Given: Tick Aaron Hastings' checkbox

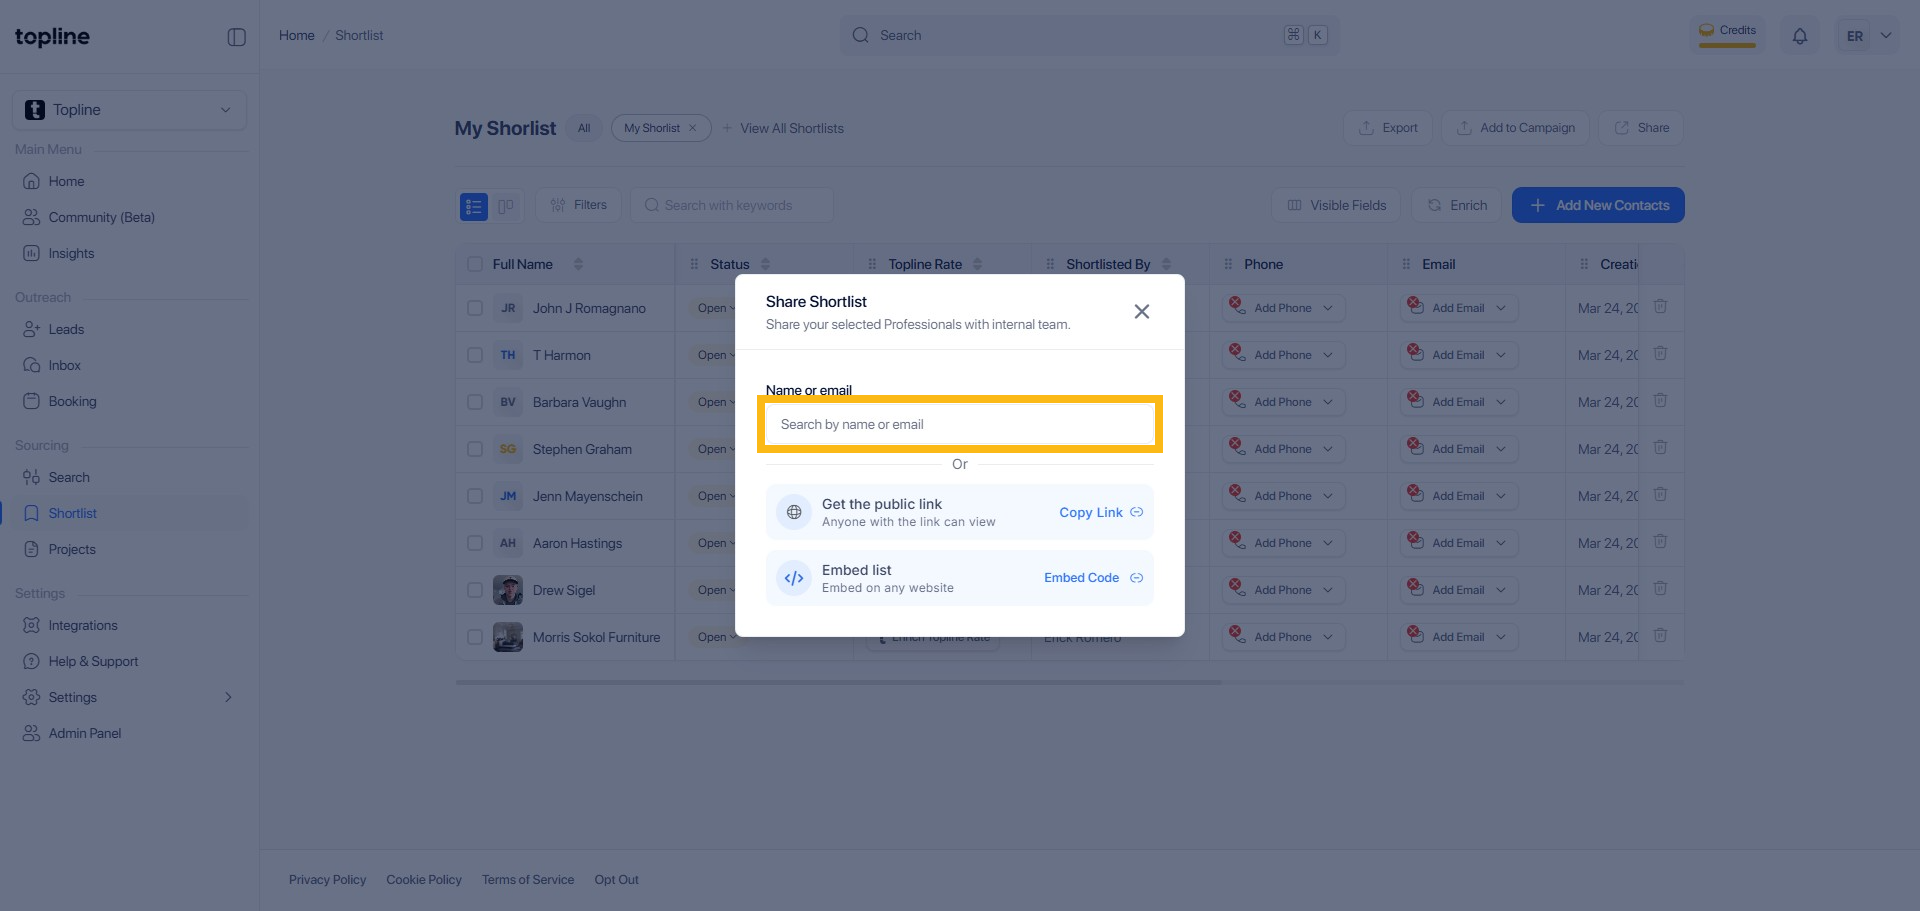Looking at the screenshot, I should pos(475,544).
